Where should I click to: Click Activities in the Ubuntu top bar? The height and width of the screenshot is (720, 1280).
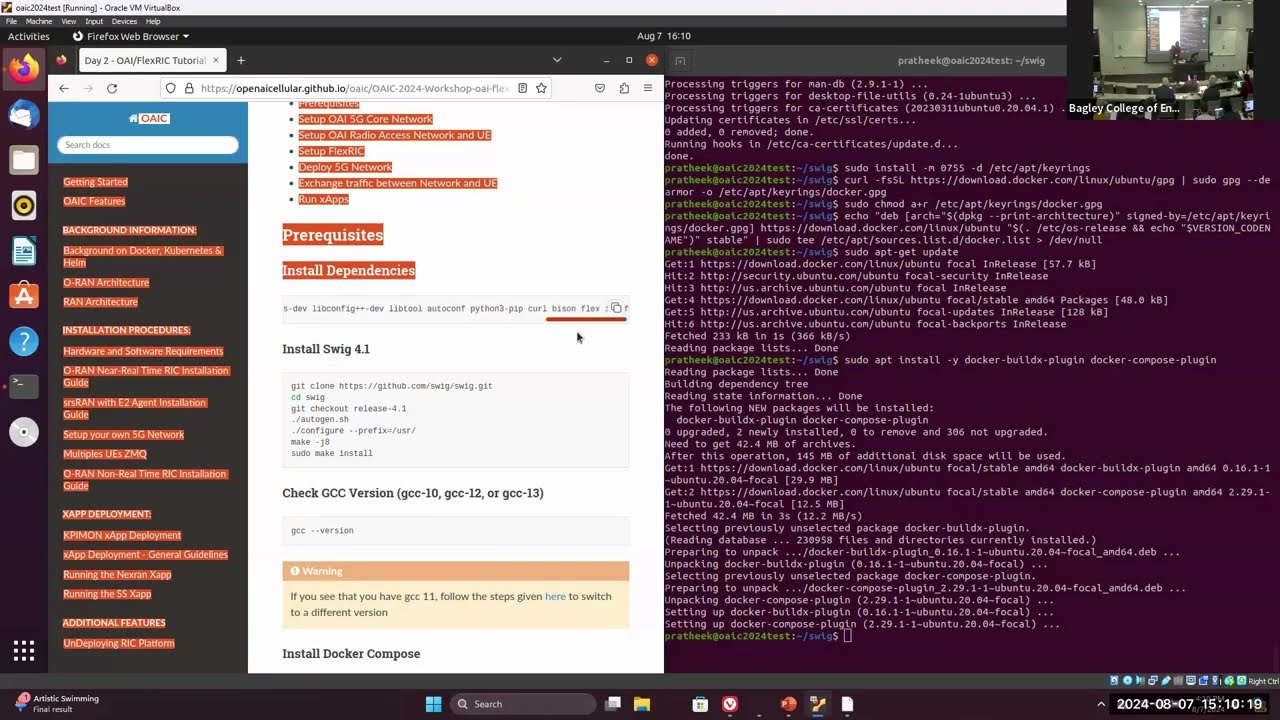(29, 36)
